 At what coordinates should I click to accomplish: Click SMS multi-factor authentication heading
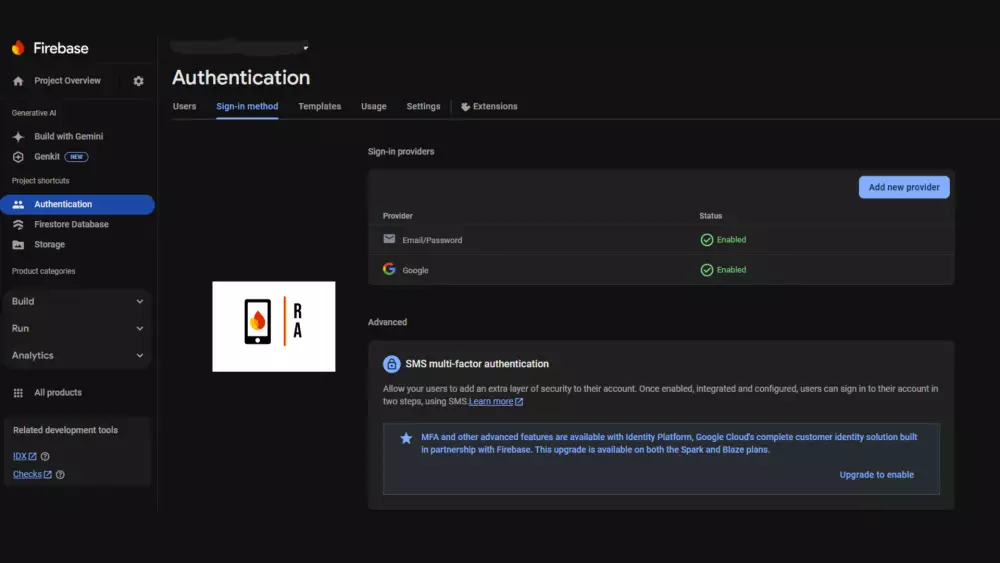click(476, 363)
